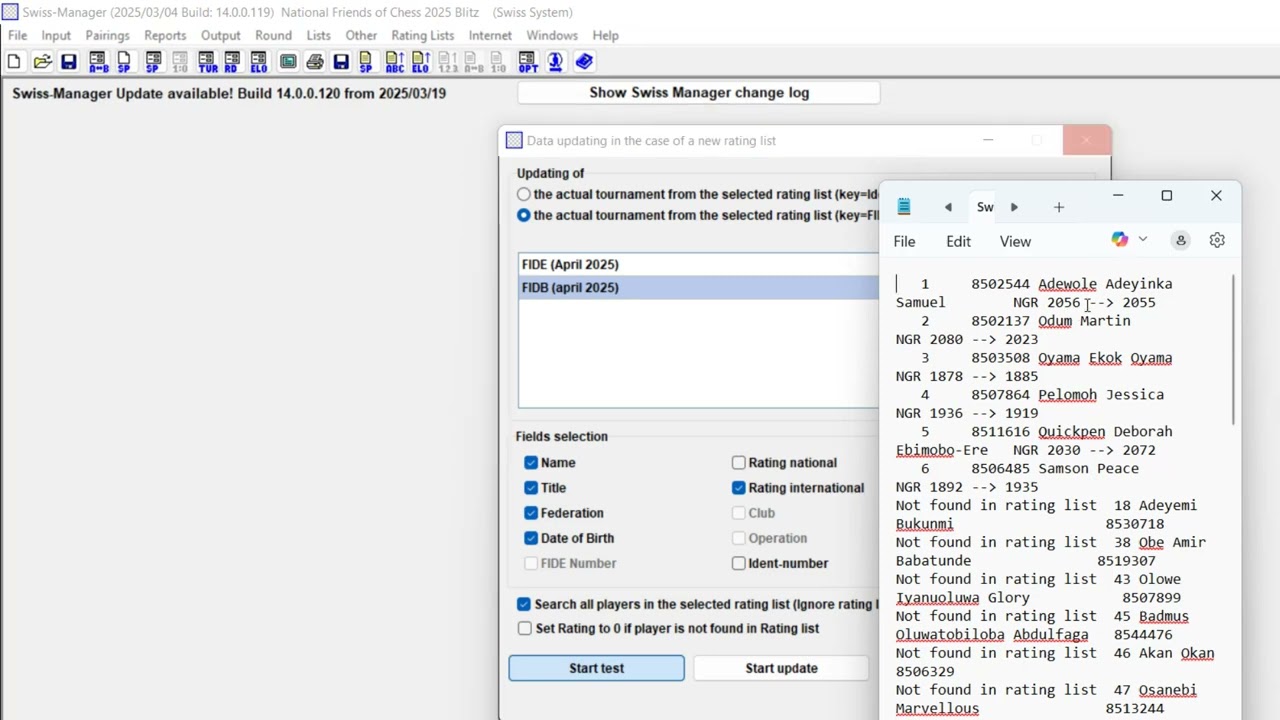Click the yellow ABC sort toolbar icon

[x=395, y=62]
